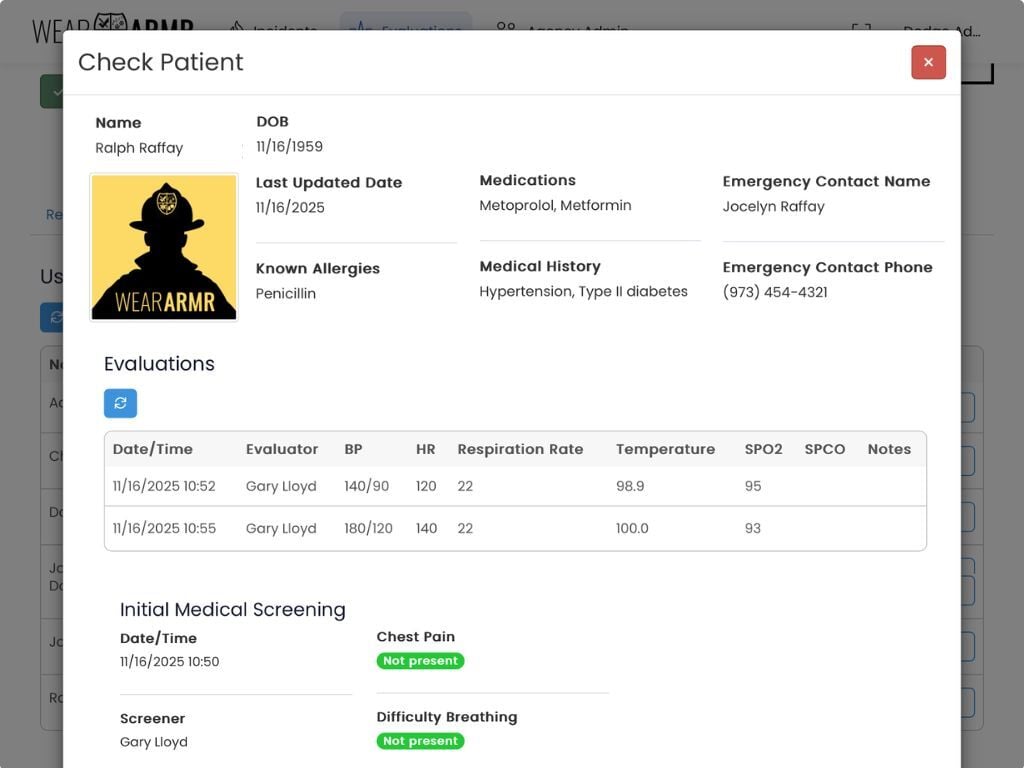1024x768 pixels.
Task: Close the Check Patient dialog
Action: (x=928, y=62)
